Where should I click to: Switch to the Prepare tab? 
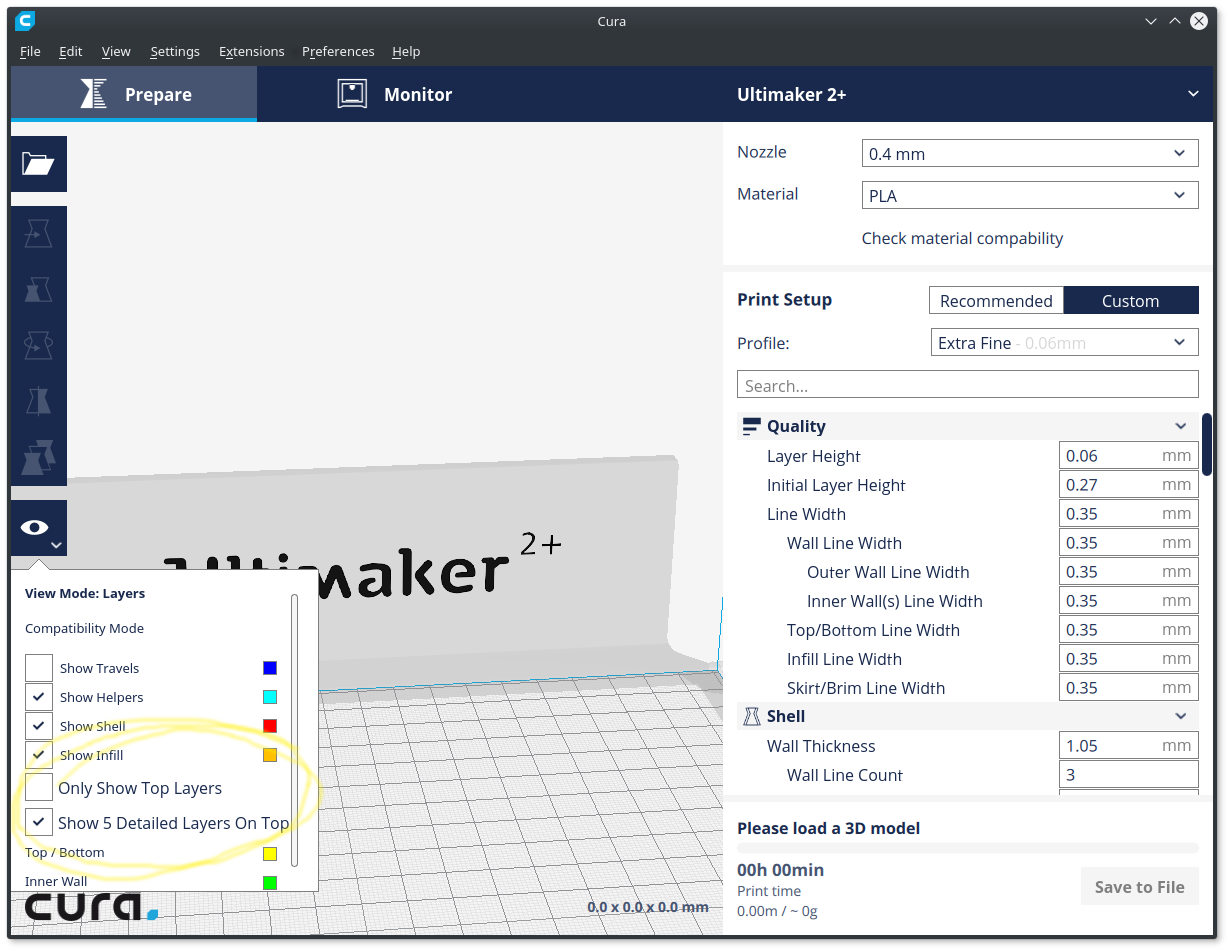click(134, 94)
